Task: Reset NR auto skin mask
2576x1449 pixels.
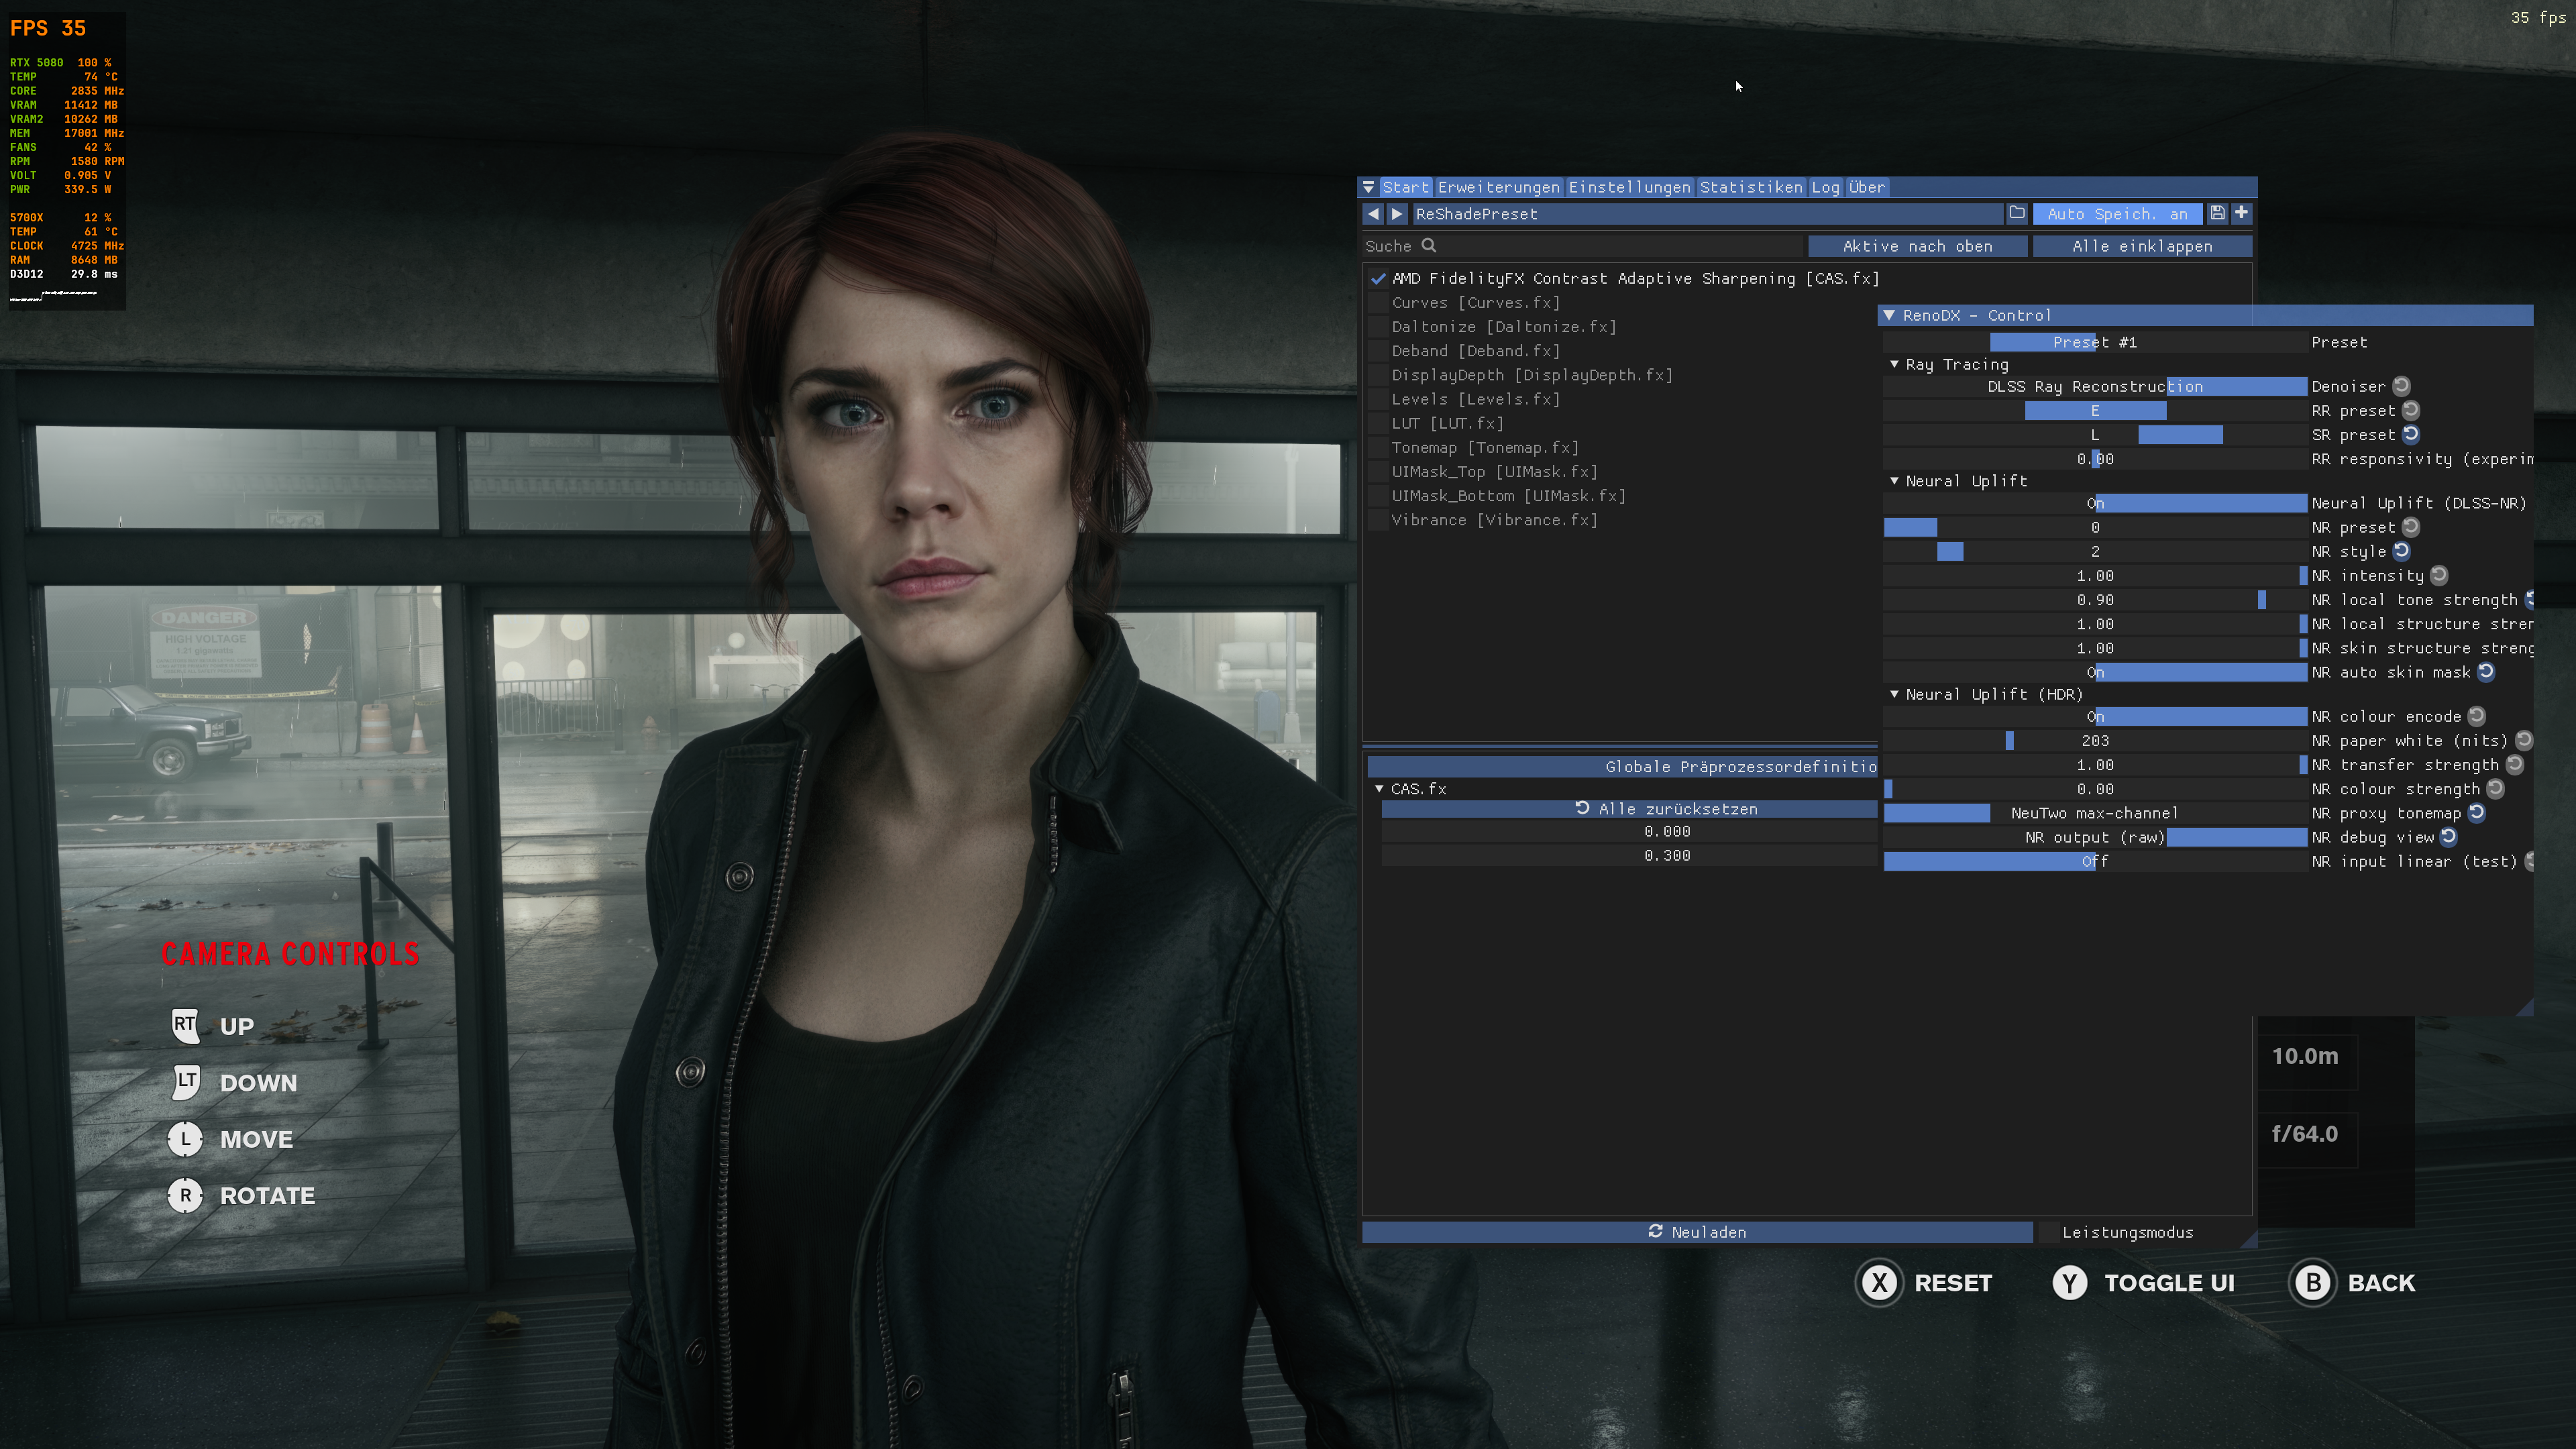Action: (x=2486, y=672)
